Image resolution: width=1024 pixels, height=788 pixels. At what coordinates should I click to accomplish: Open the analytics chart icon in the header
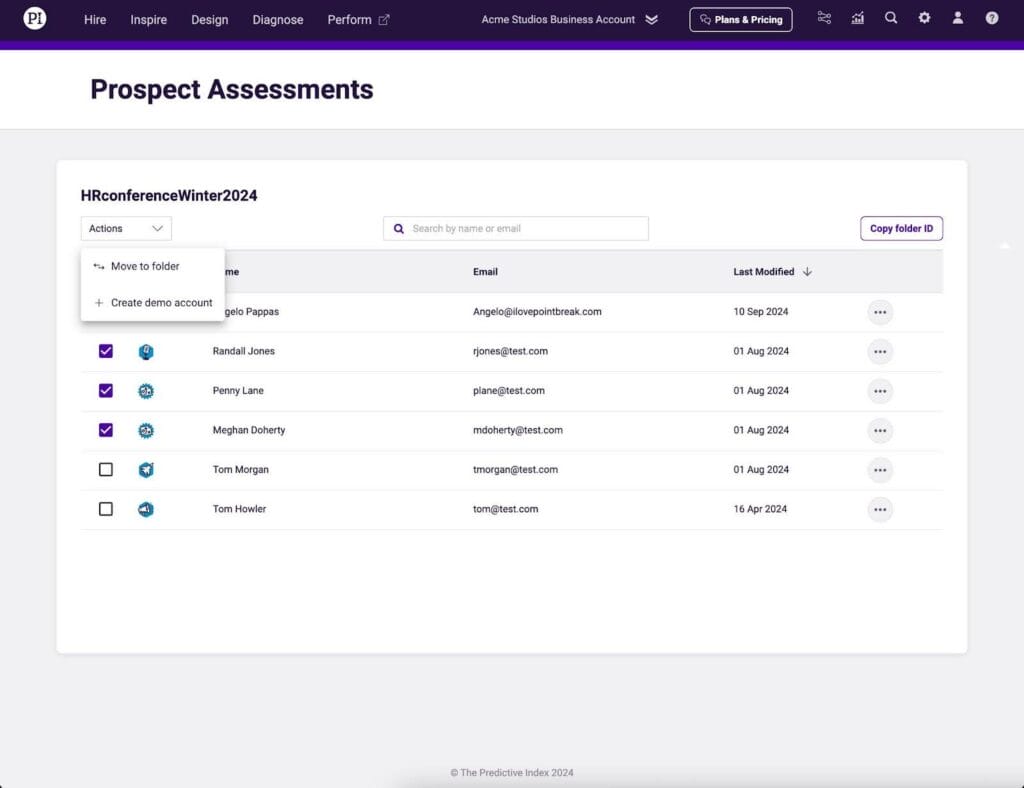pos(858,18)
